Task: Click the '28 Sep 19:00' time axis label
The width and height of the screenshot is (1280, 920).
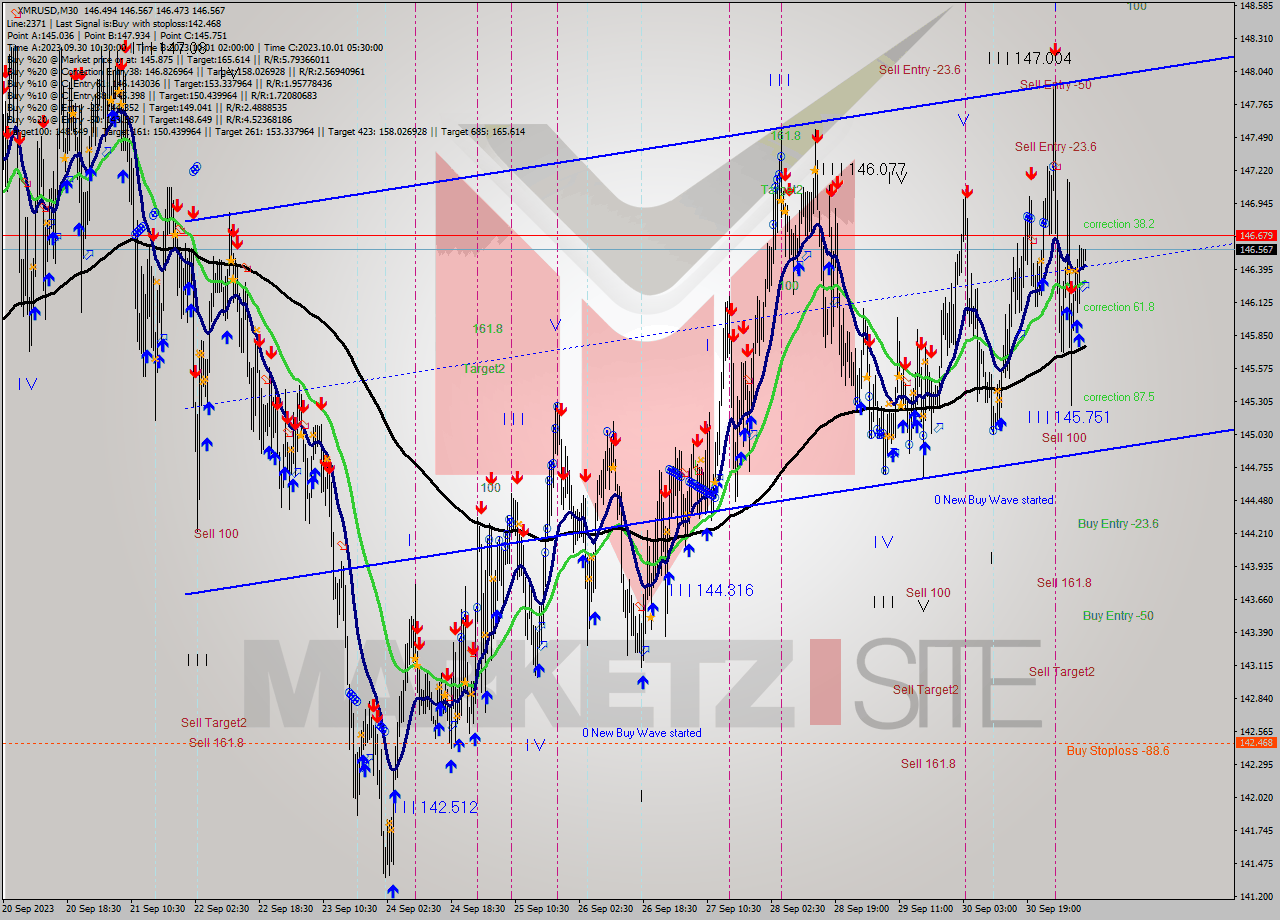Action: tap(862, 909)
